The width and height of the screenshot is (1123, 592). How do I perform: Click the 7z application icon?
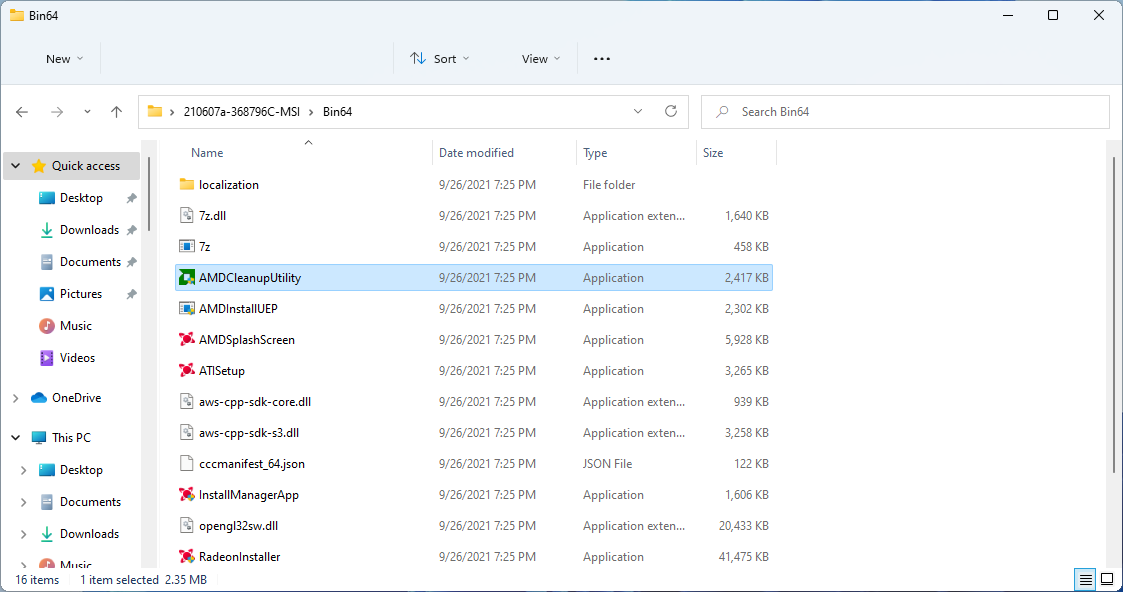tap(186, 247)
